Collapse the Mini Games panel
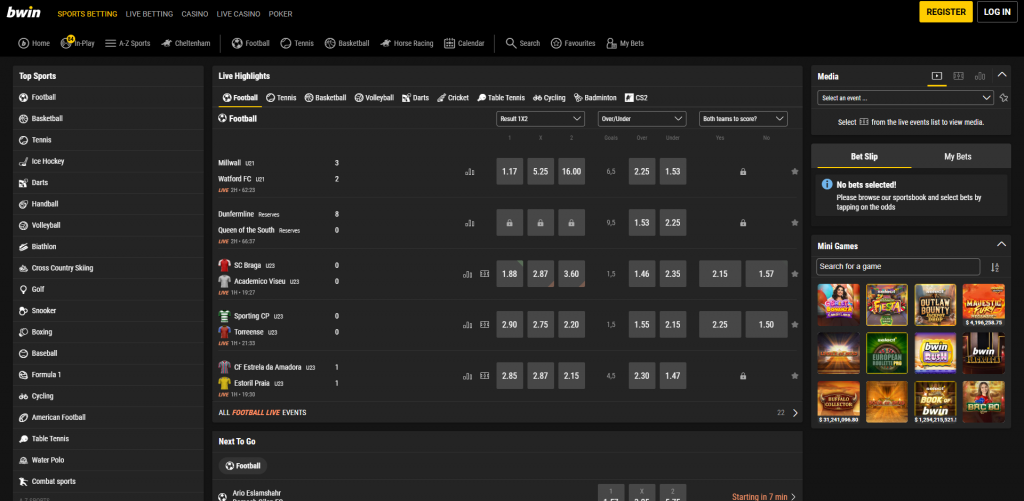This screenshot has height=501, width=1024. 1002,245
